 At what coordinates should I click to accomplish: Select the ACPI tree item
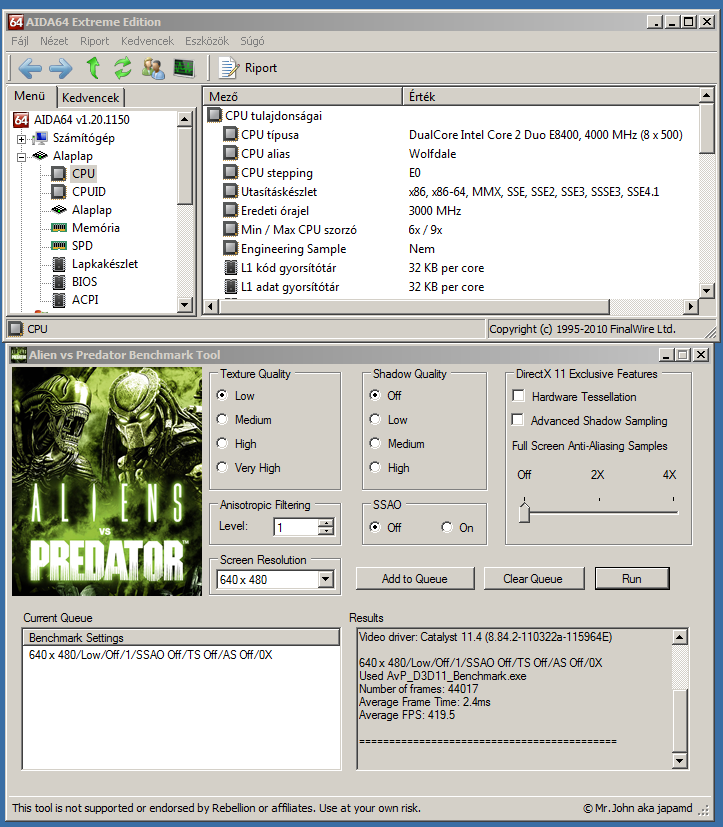pyautogui.click(x=85, y=300)
